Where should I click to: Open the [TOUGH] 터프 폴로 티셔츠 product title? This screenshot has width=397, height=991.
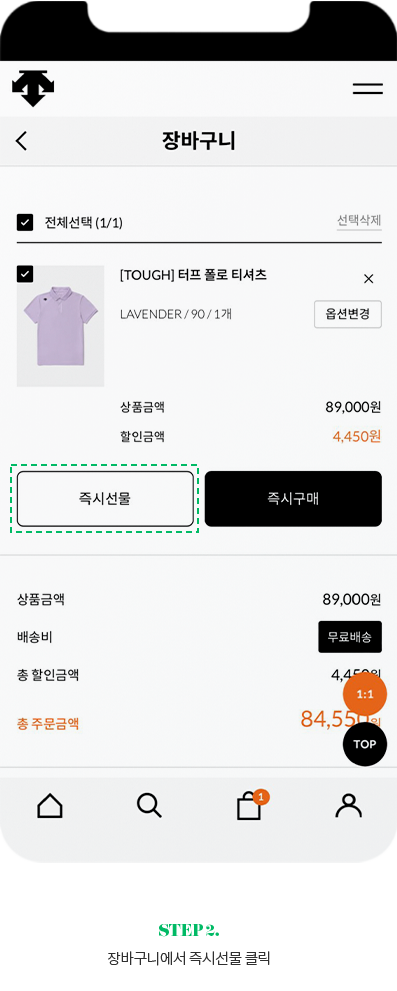pos(193,275)
